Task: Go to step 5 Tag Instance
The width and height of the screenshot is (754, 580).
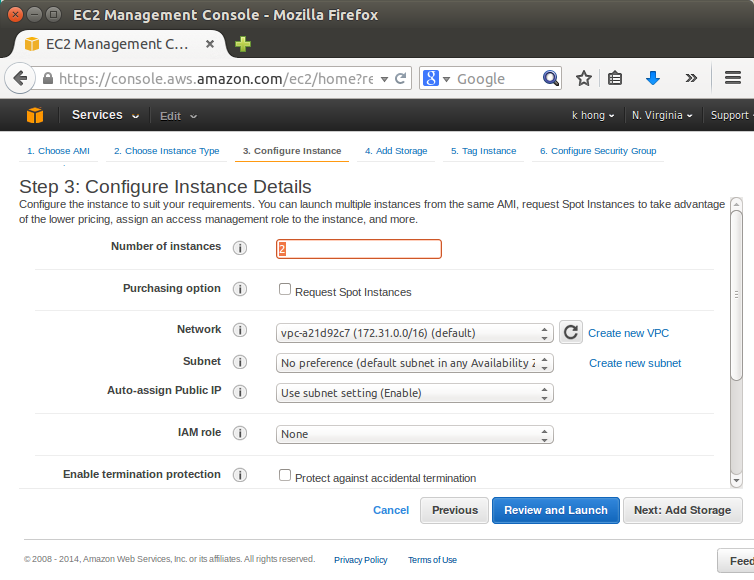Action: tap(483, 151)
